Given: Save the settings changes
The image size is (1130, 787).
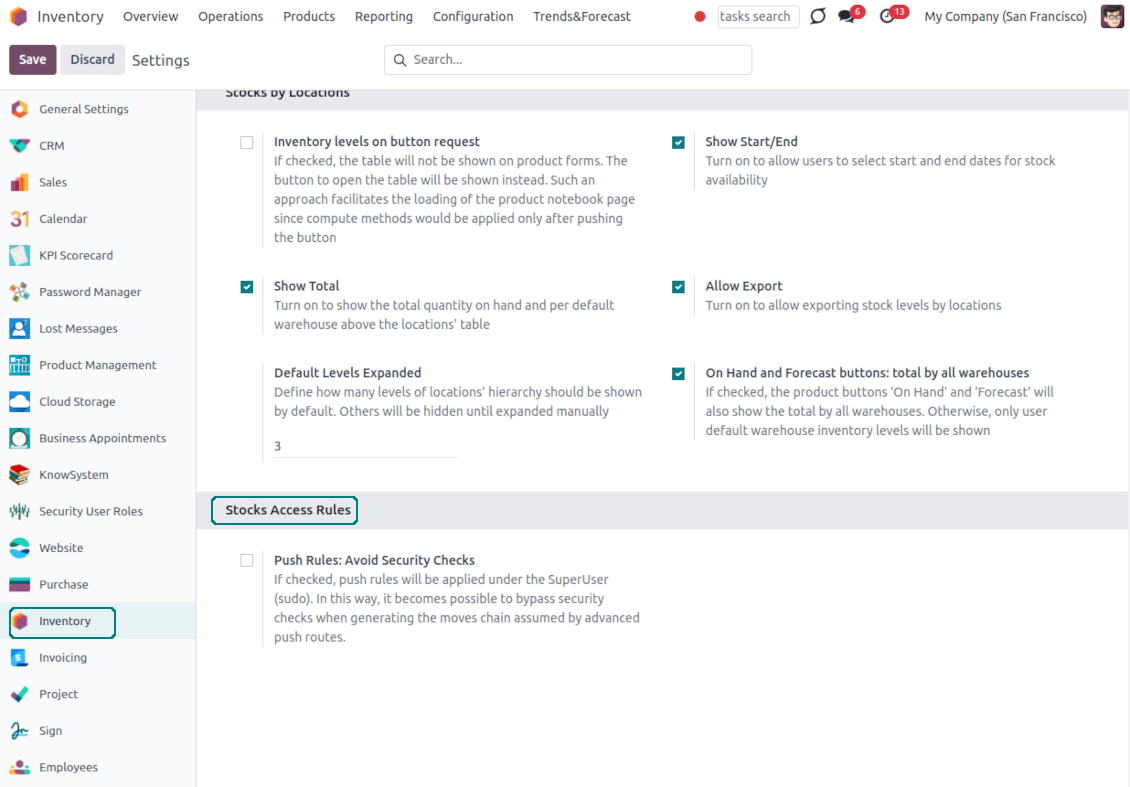Looking at the screenshot, I should pos(33,60).
